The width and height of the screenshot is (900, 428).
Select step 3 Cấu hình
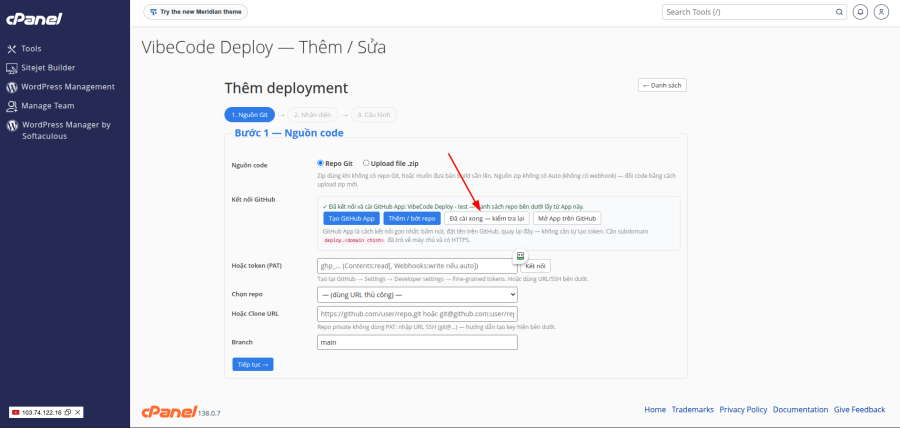click(x=374, y=115)
